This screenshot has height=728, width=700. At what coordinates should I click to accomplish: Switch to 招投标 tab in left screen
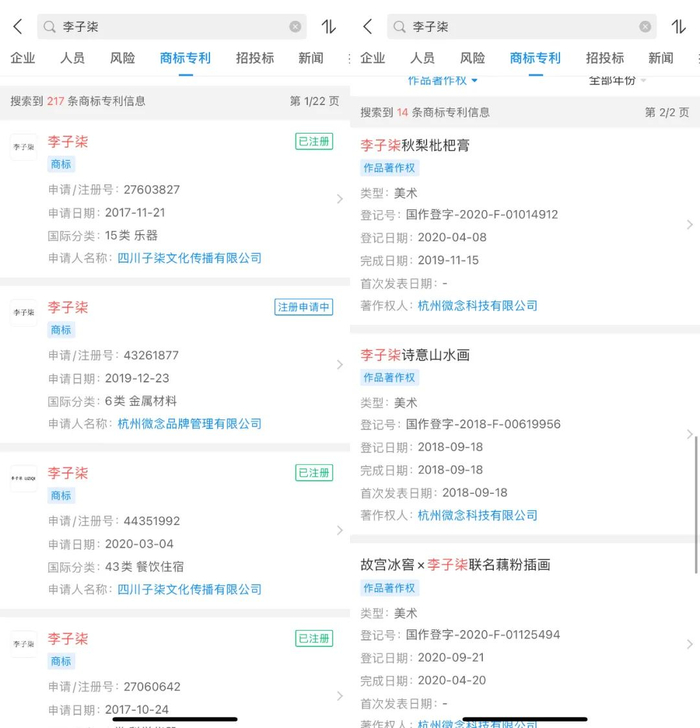(255, 58)
